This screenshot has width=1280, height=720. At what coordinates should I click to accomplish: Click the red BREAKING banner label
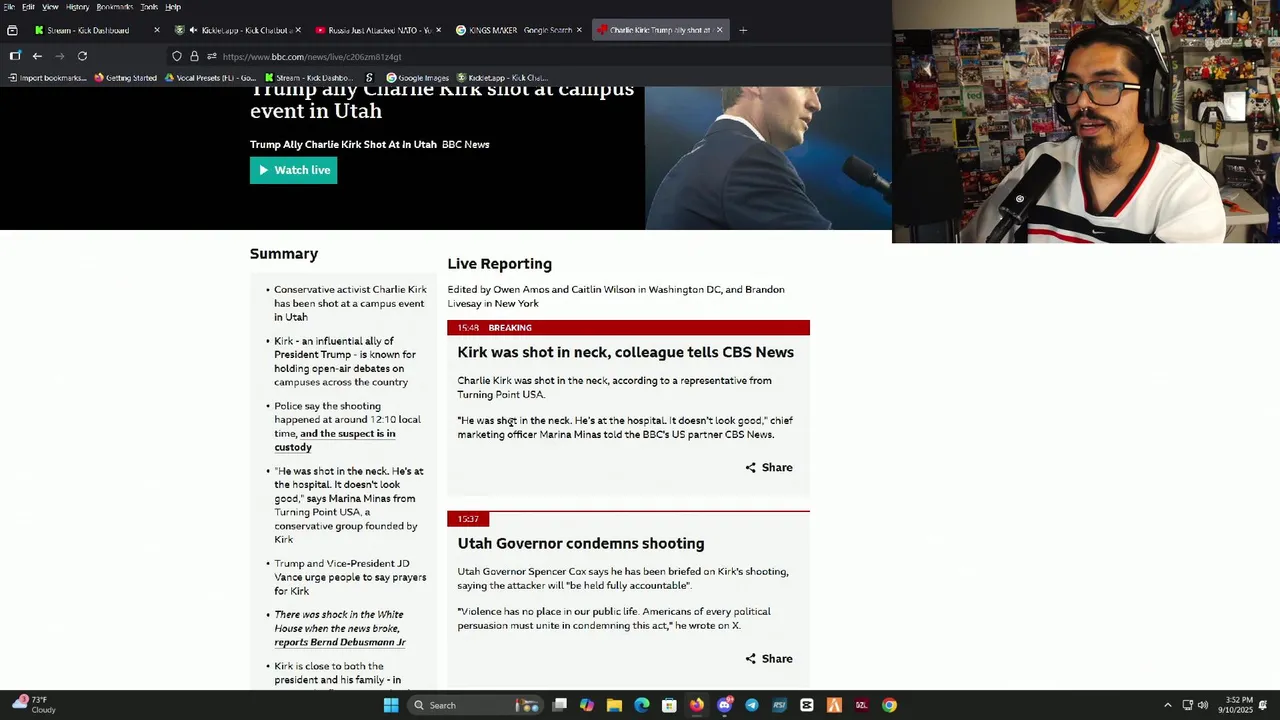[510, 328]
